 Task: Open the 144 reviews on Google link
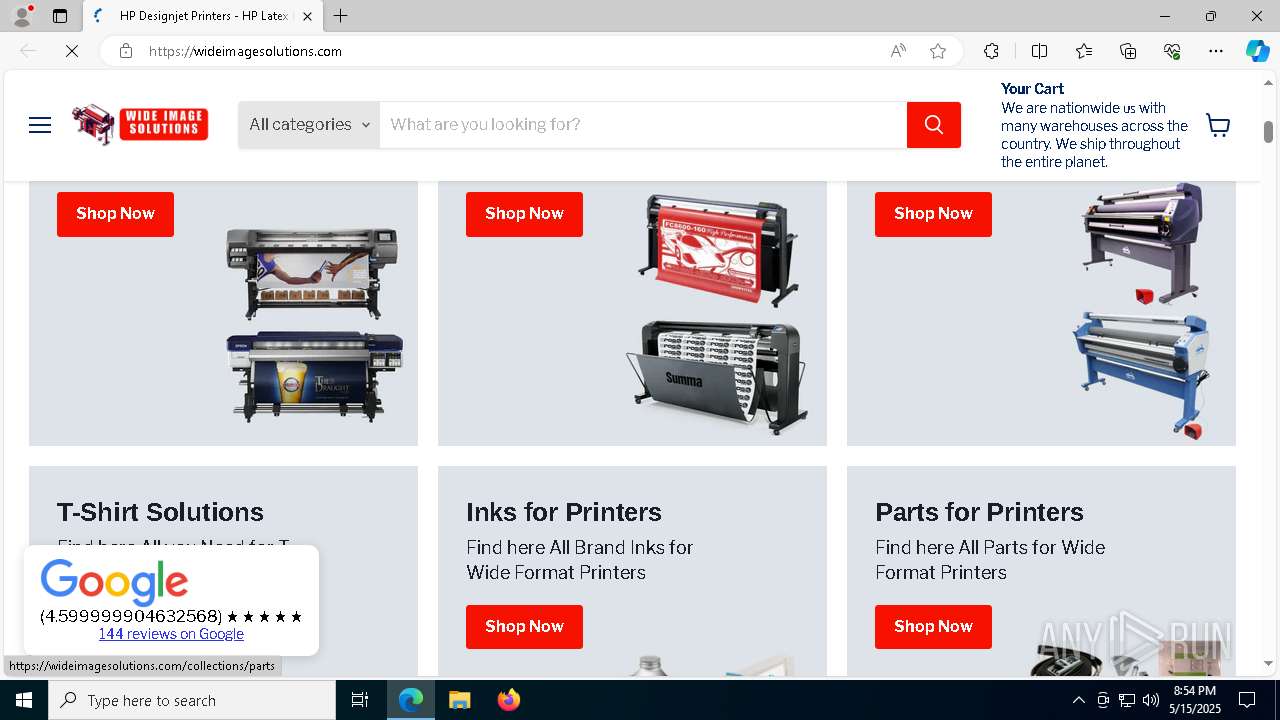tap(171, 634)
